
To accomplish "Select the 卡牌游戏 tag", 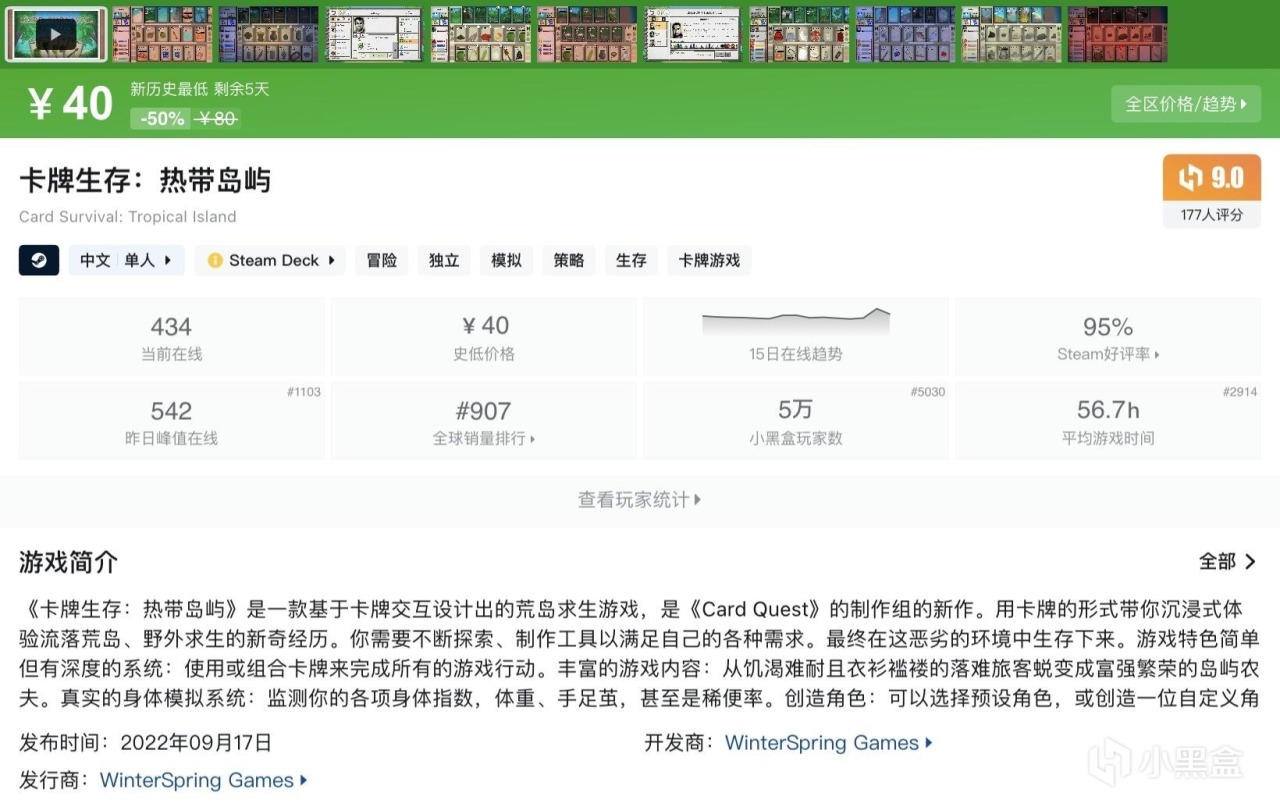I will click(710, 260).
